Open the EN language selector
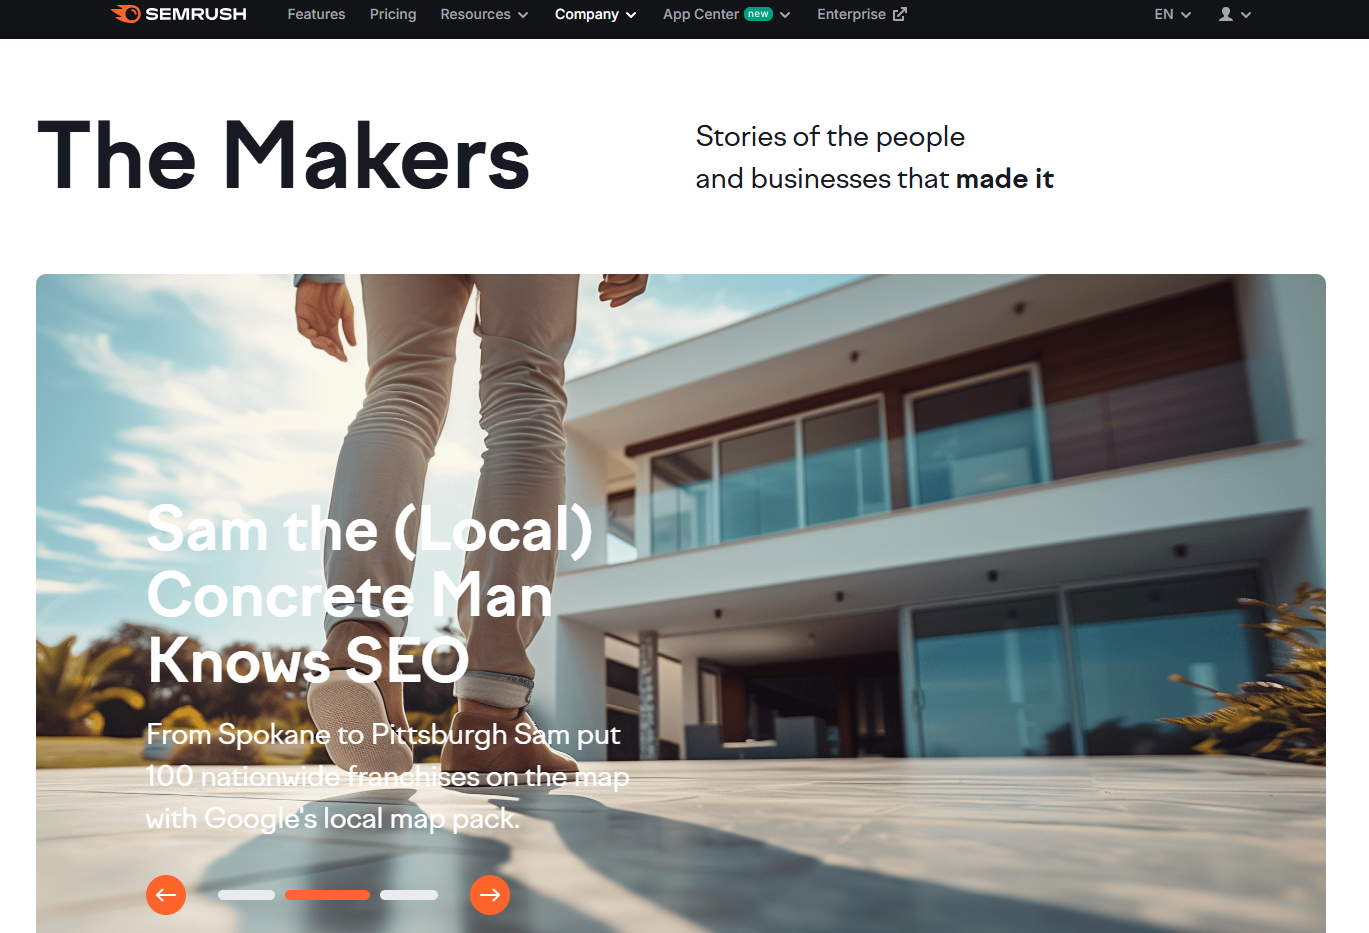1369x933 pixels. (x=1173, y=14)
